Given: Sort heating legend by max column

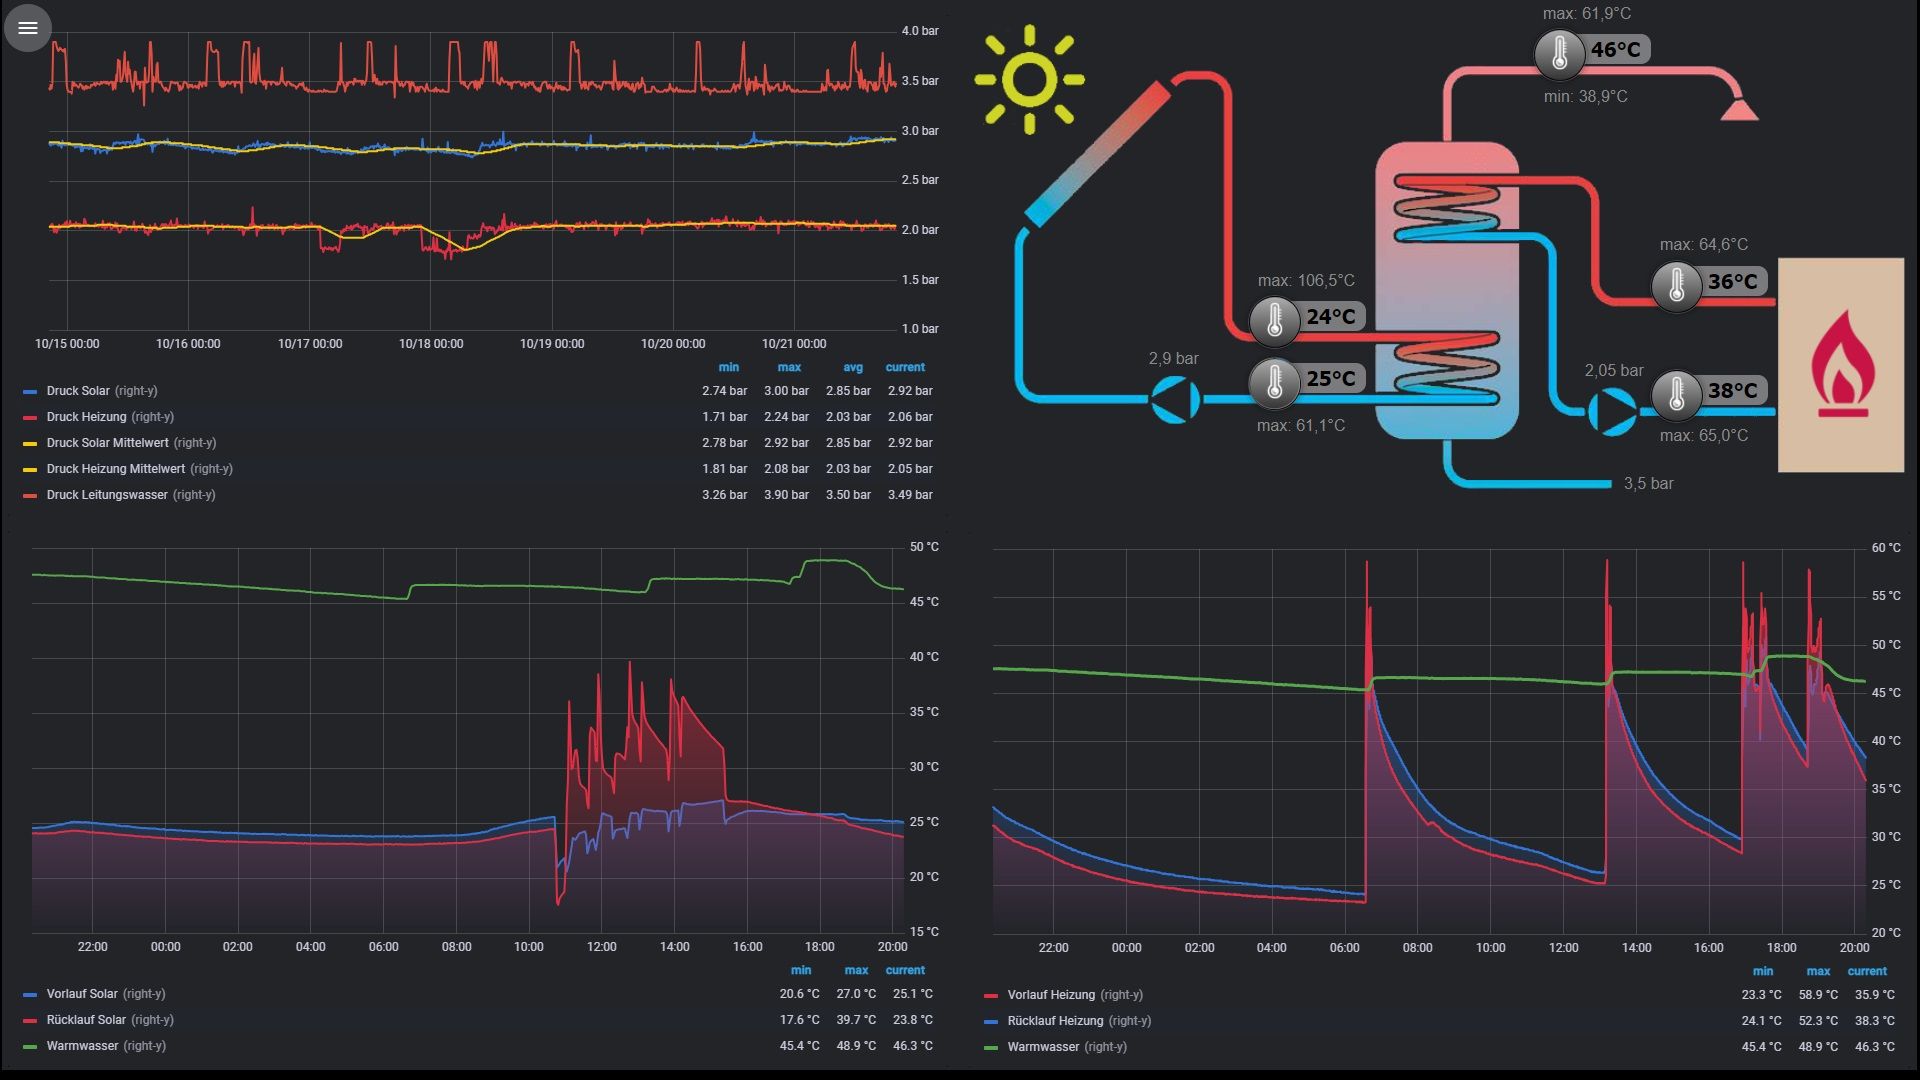Looking at the screenshot, I should (x=1818, y=971).
